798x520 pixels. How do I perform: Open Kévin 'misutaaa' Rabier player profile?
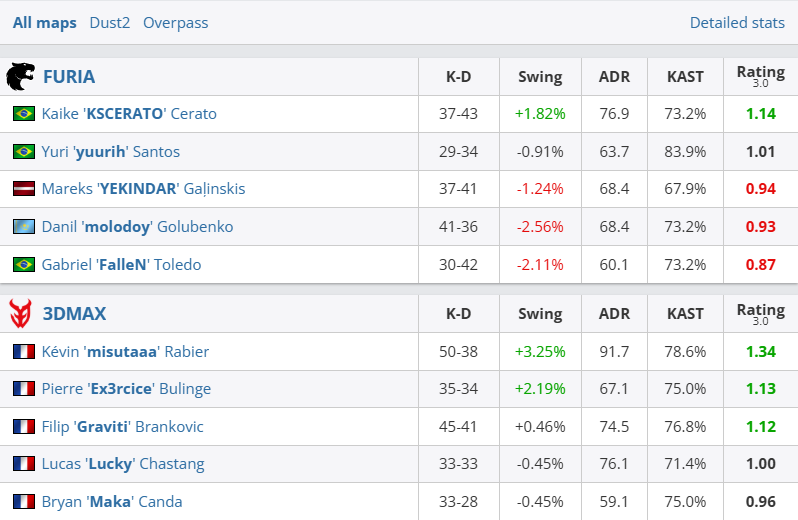tap(125, 352)
